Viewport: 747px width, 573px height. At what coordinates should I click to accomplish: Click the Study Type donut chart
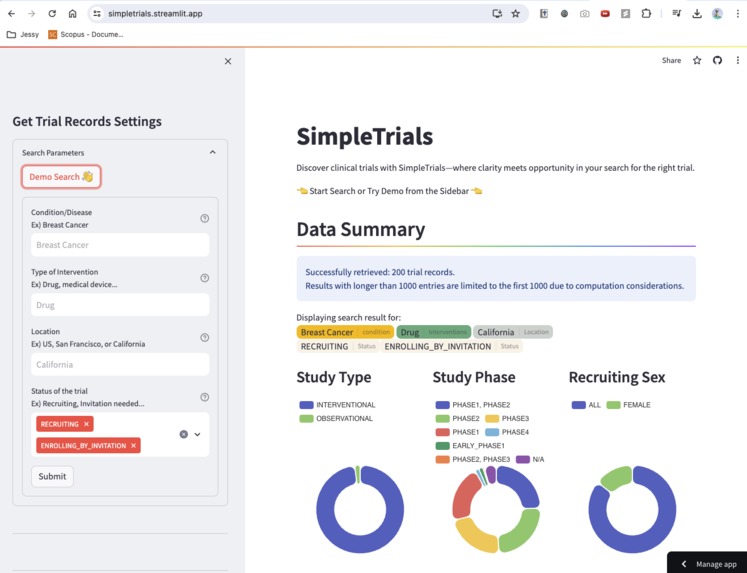click(x=360, y=509)
